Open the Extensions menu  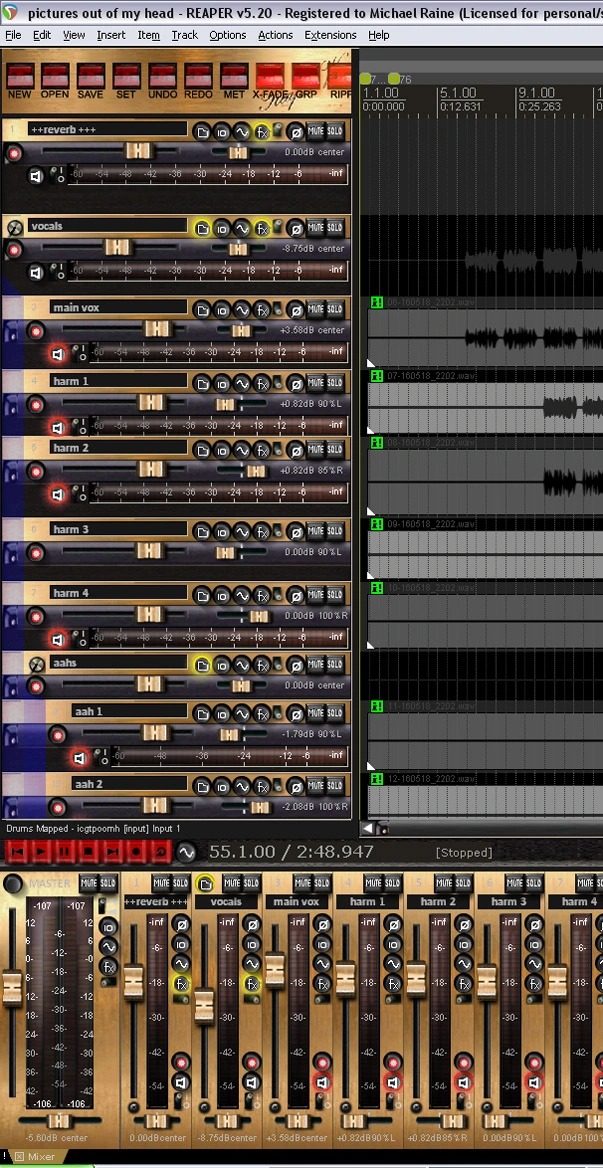point(331,35)
